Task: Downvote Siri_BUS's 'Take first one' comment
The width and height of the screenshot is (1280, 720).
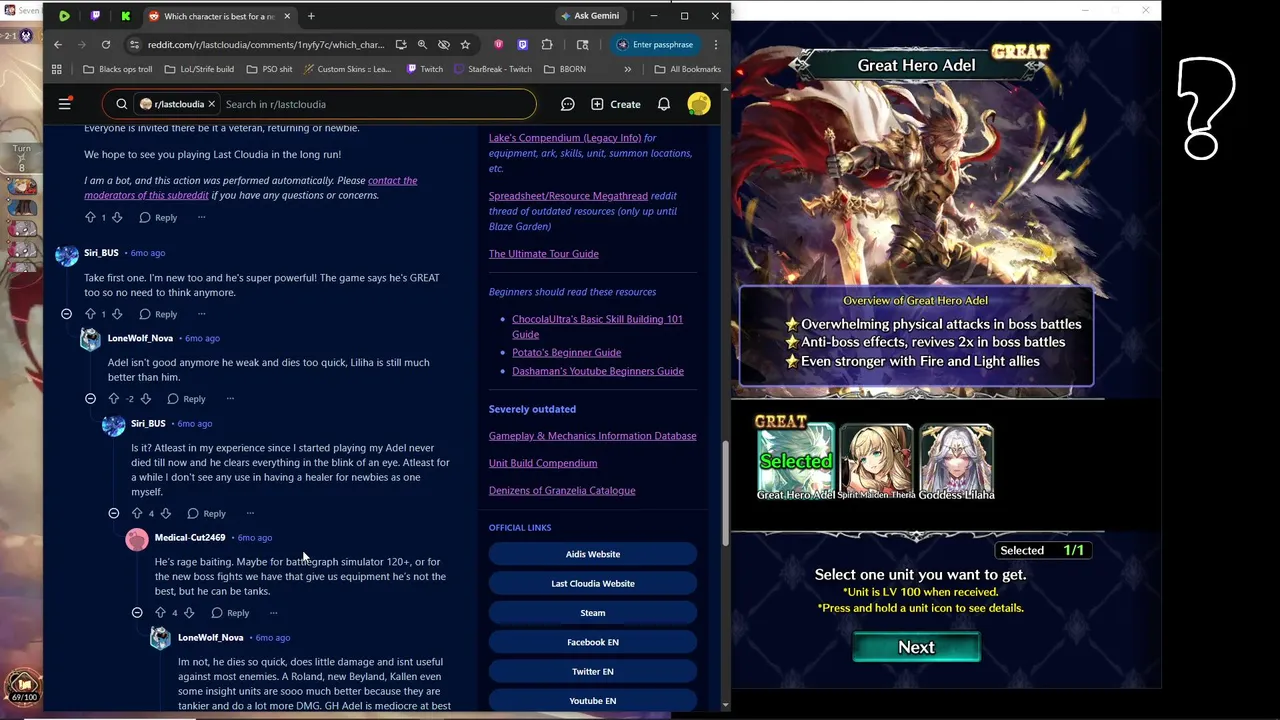Action: 117,314
